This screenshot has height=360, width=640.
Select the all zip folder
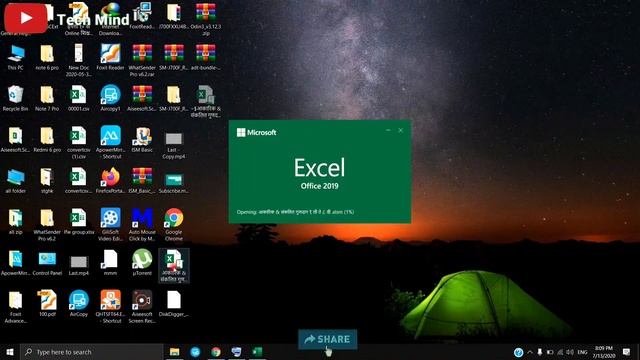[x=16, y=222]
